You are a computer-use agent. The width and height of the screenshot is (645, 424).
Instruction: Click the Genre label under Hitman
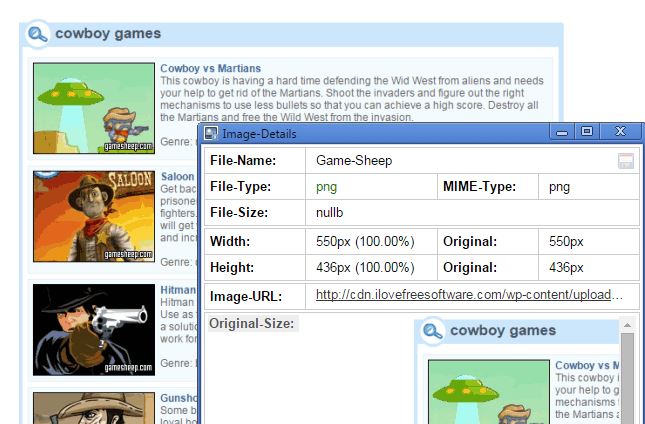176,363
